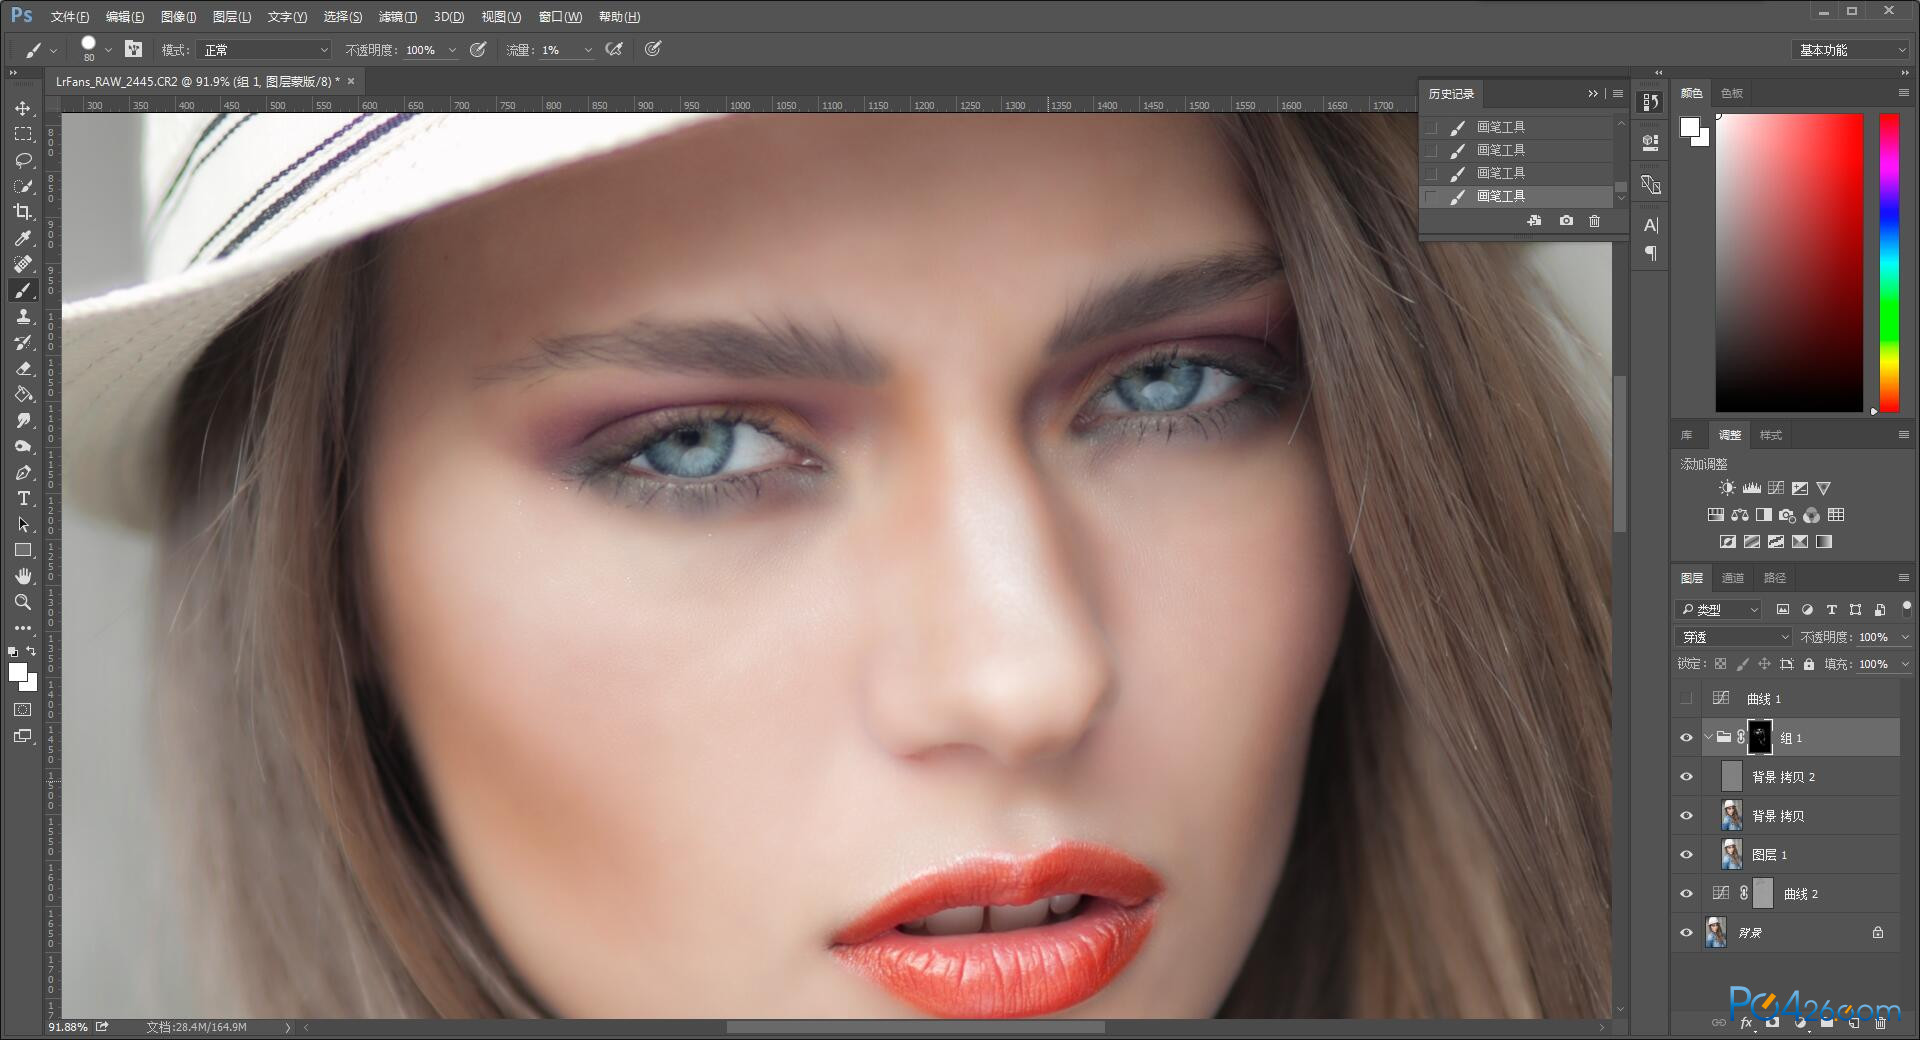Image resolution: width=1920 pixels, height=1040 pixels.
Task: Select the Move tool
Action: (23, 108)
